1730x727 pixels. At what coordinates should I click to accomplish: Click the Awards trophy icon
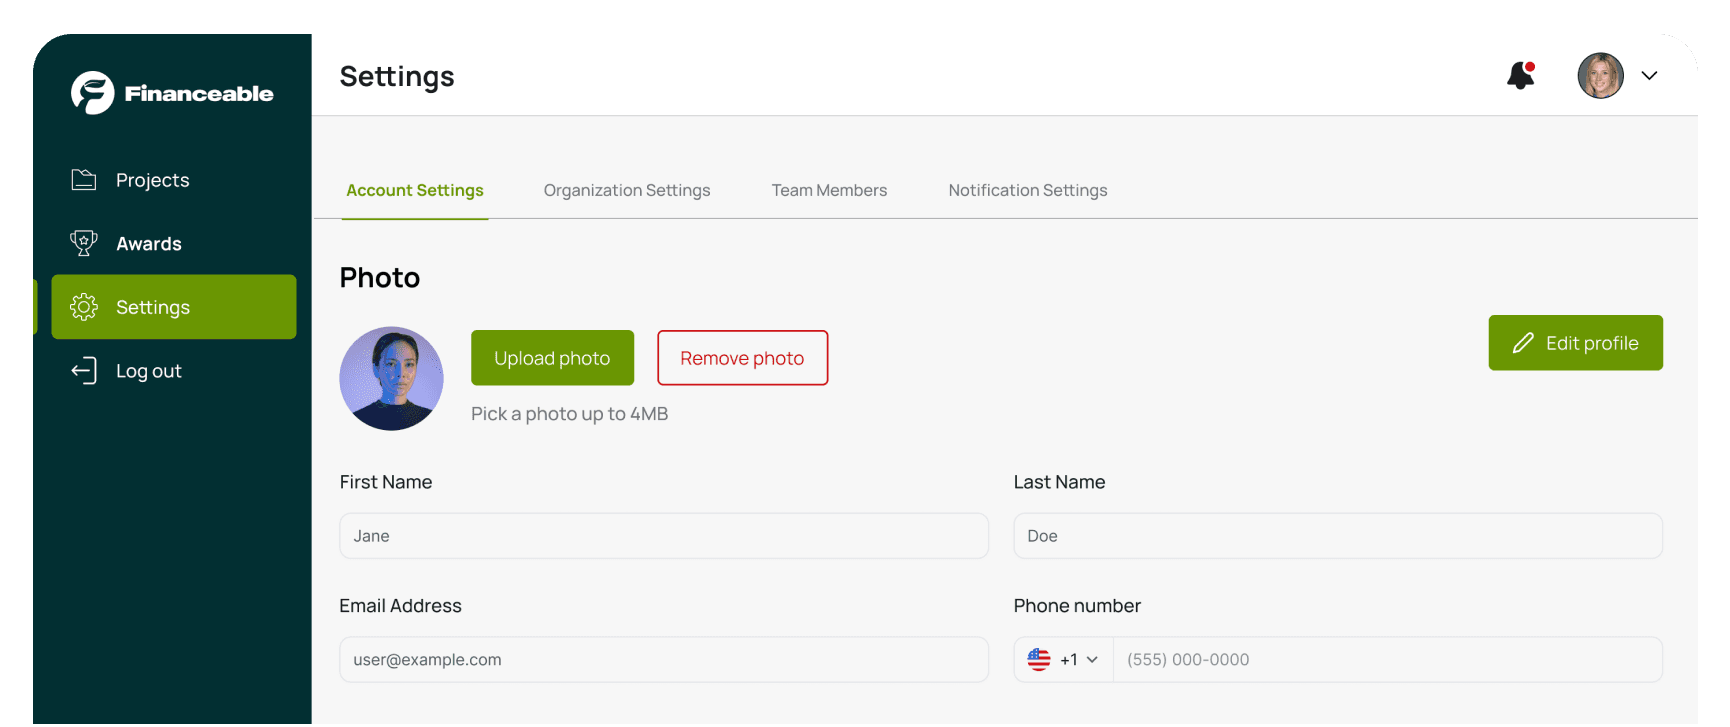coord(84,243)
